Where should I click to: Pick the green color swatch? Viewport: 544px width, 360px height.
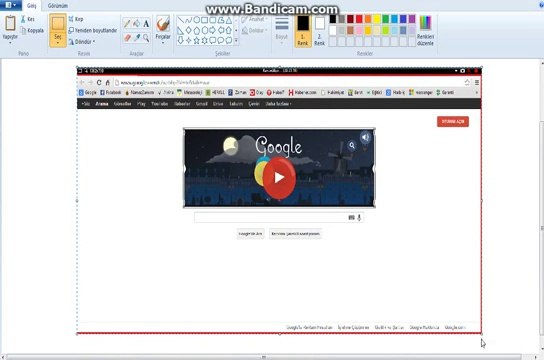pos(385,19)
